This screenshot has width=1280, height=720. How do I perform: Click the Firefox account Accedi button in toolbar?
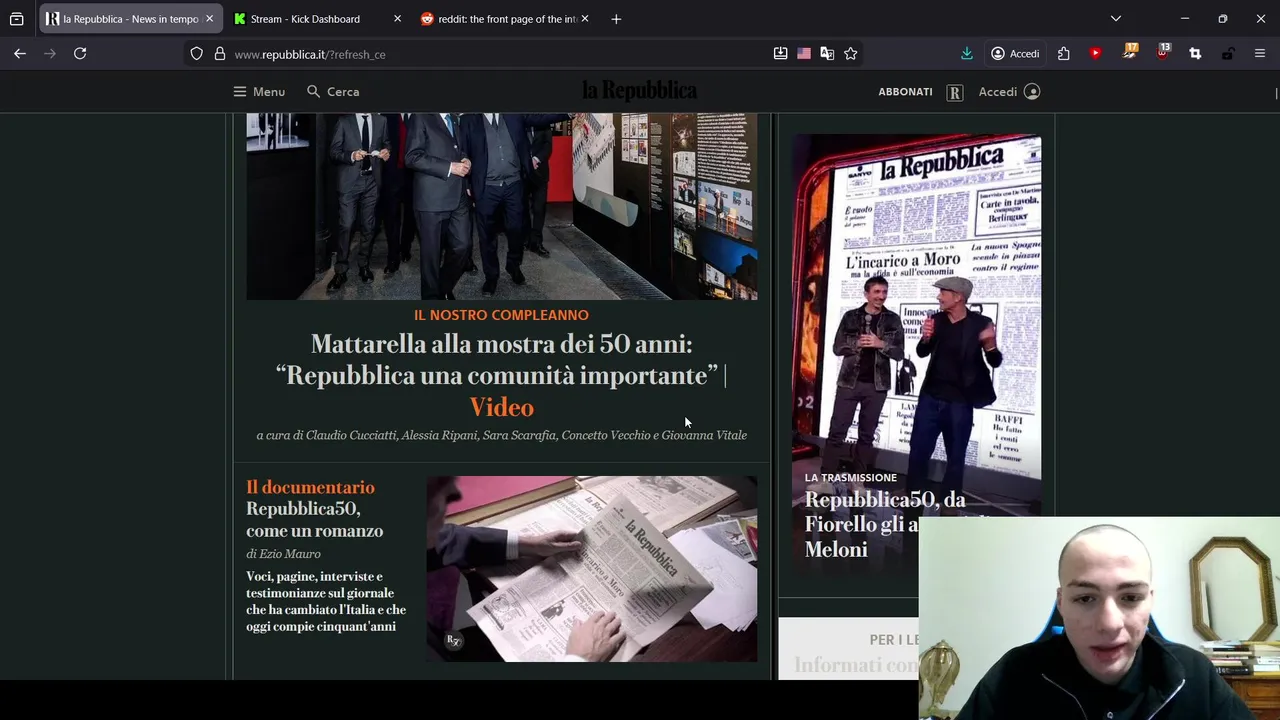tap(1015, 54)
